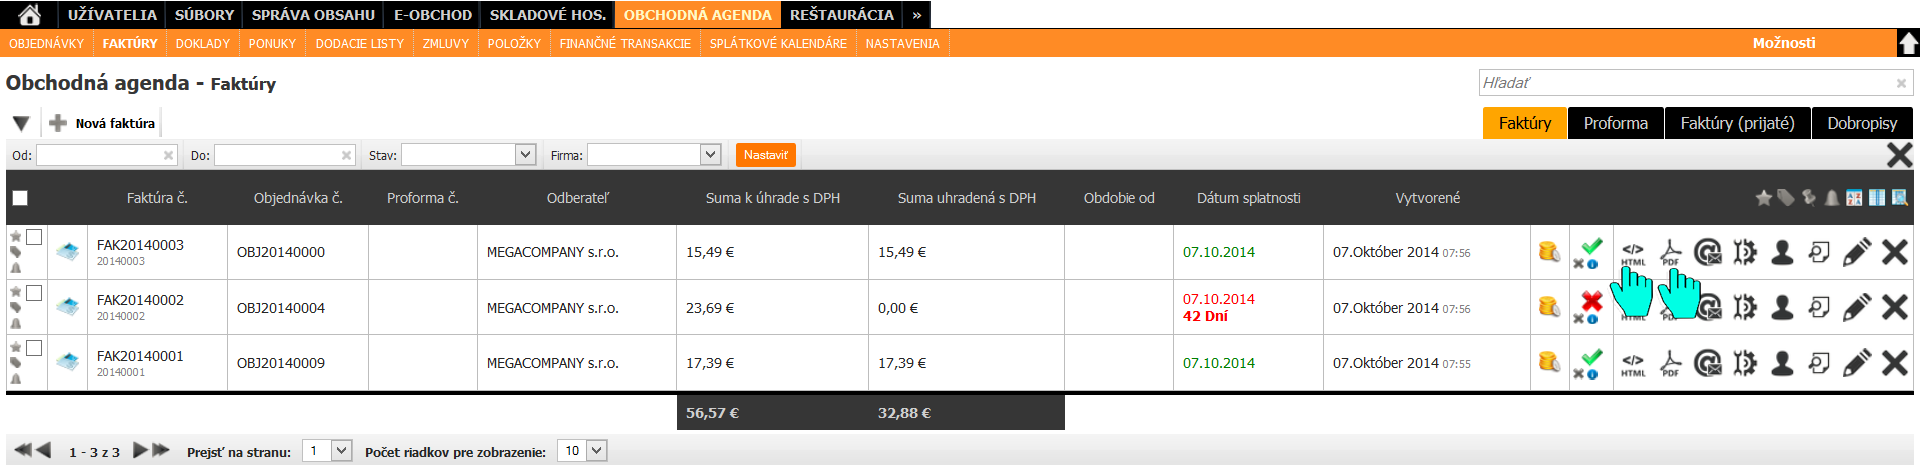Select checkbox for invoice FAK20140002
The width and height of the screenshot is (1920, 472).
click(34, 293)
